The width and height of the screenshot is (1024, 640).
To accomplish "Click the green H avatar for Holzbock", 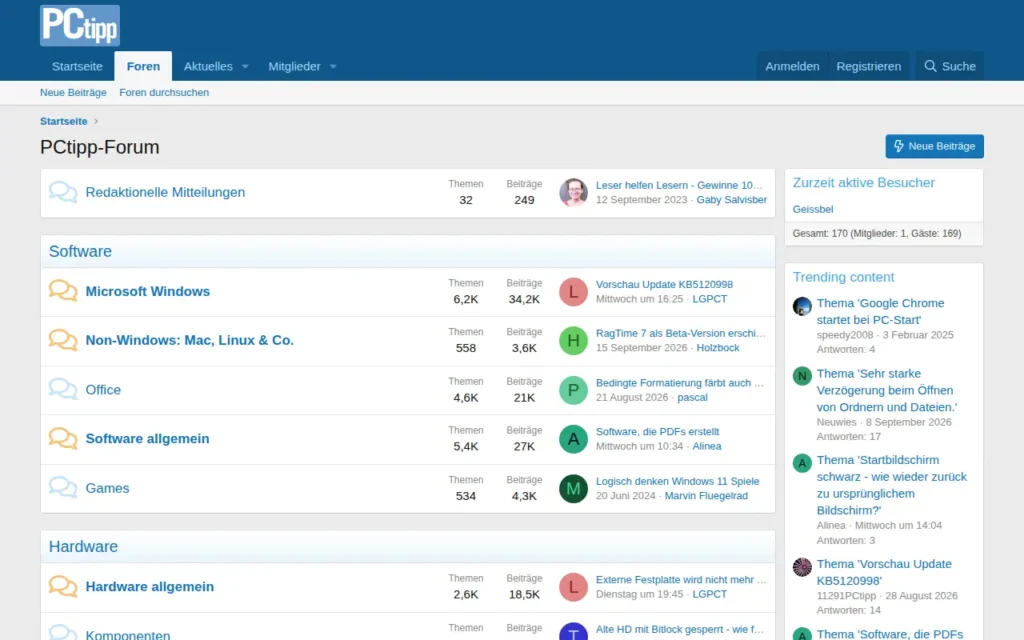I will tap(573, 340).
